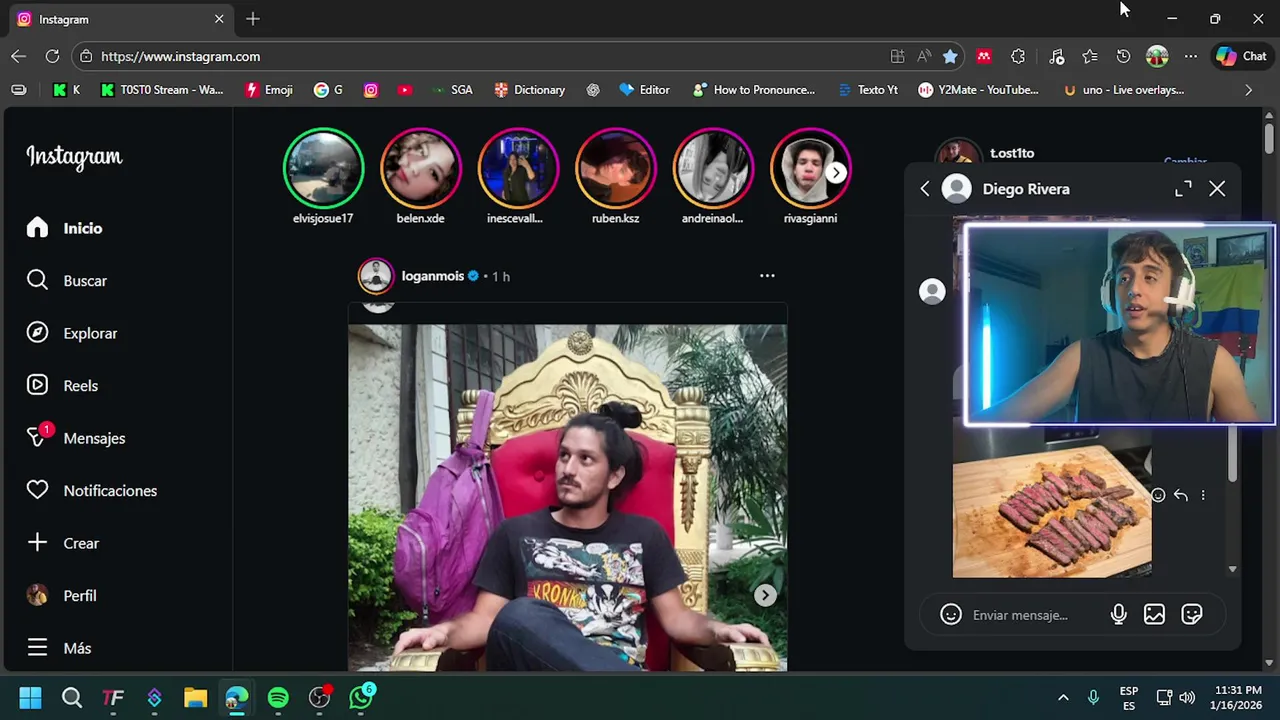Viewport: 1280px width, 720px height.
Task: Open the Inicio home page
Action: coord(65,228)
